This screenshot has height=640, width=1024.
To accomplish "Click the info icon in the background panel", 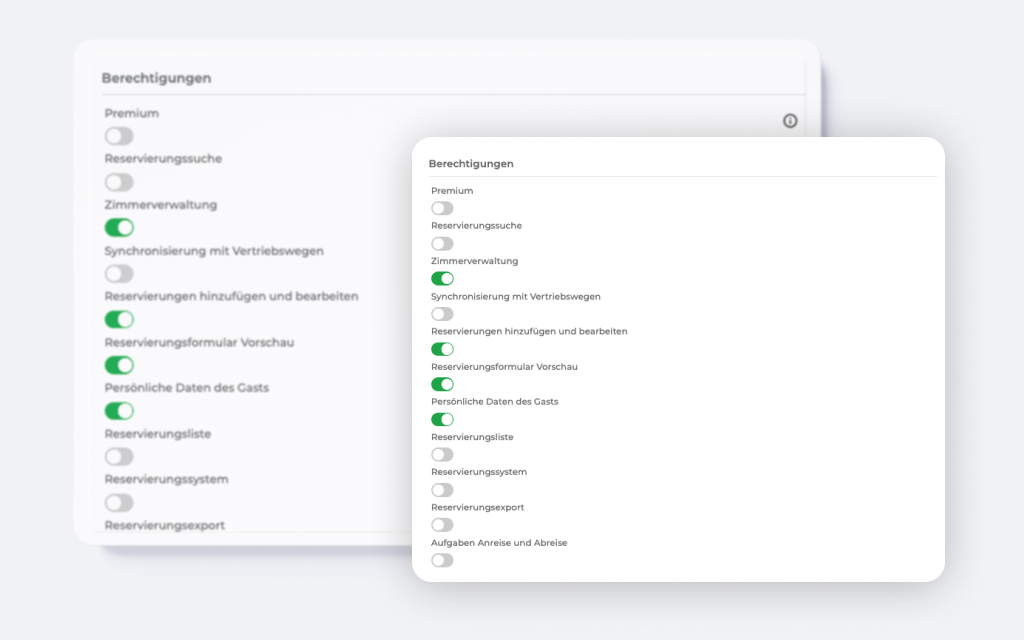I will pos(790,121).
